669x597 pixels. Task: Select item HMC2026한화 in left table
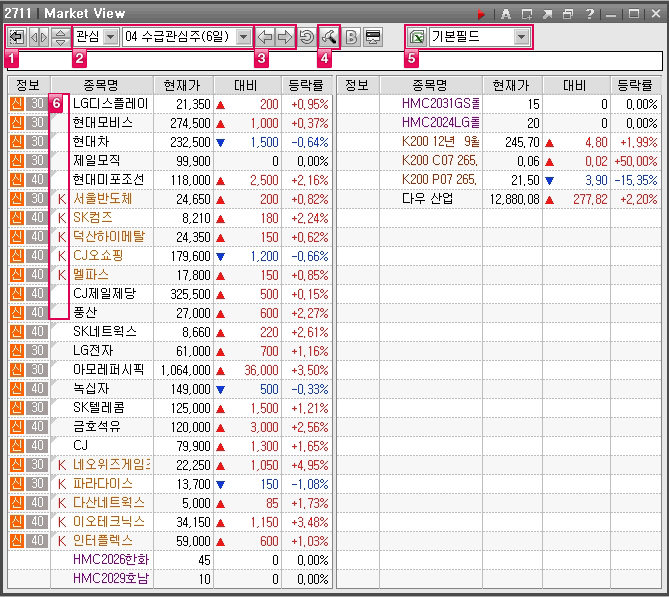pos(111,560)
